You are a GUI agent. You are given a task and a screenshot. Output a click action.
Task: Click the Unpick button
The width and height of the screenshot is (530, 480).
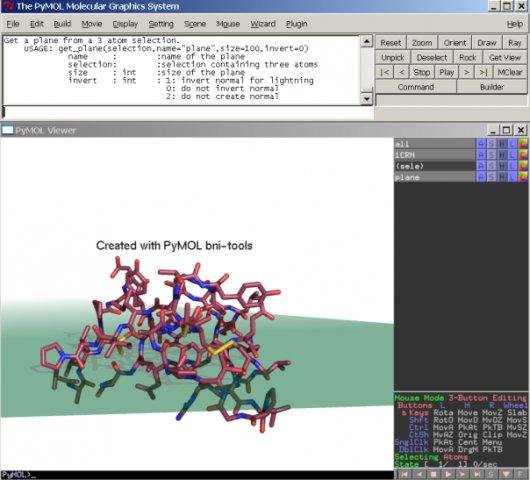[393, 57]
